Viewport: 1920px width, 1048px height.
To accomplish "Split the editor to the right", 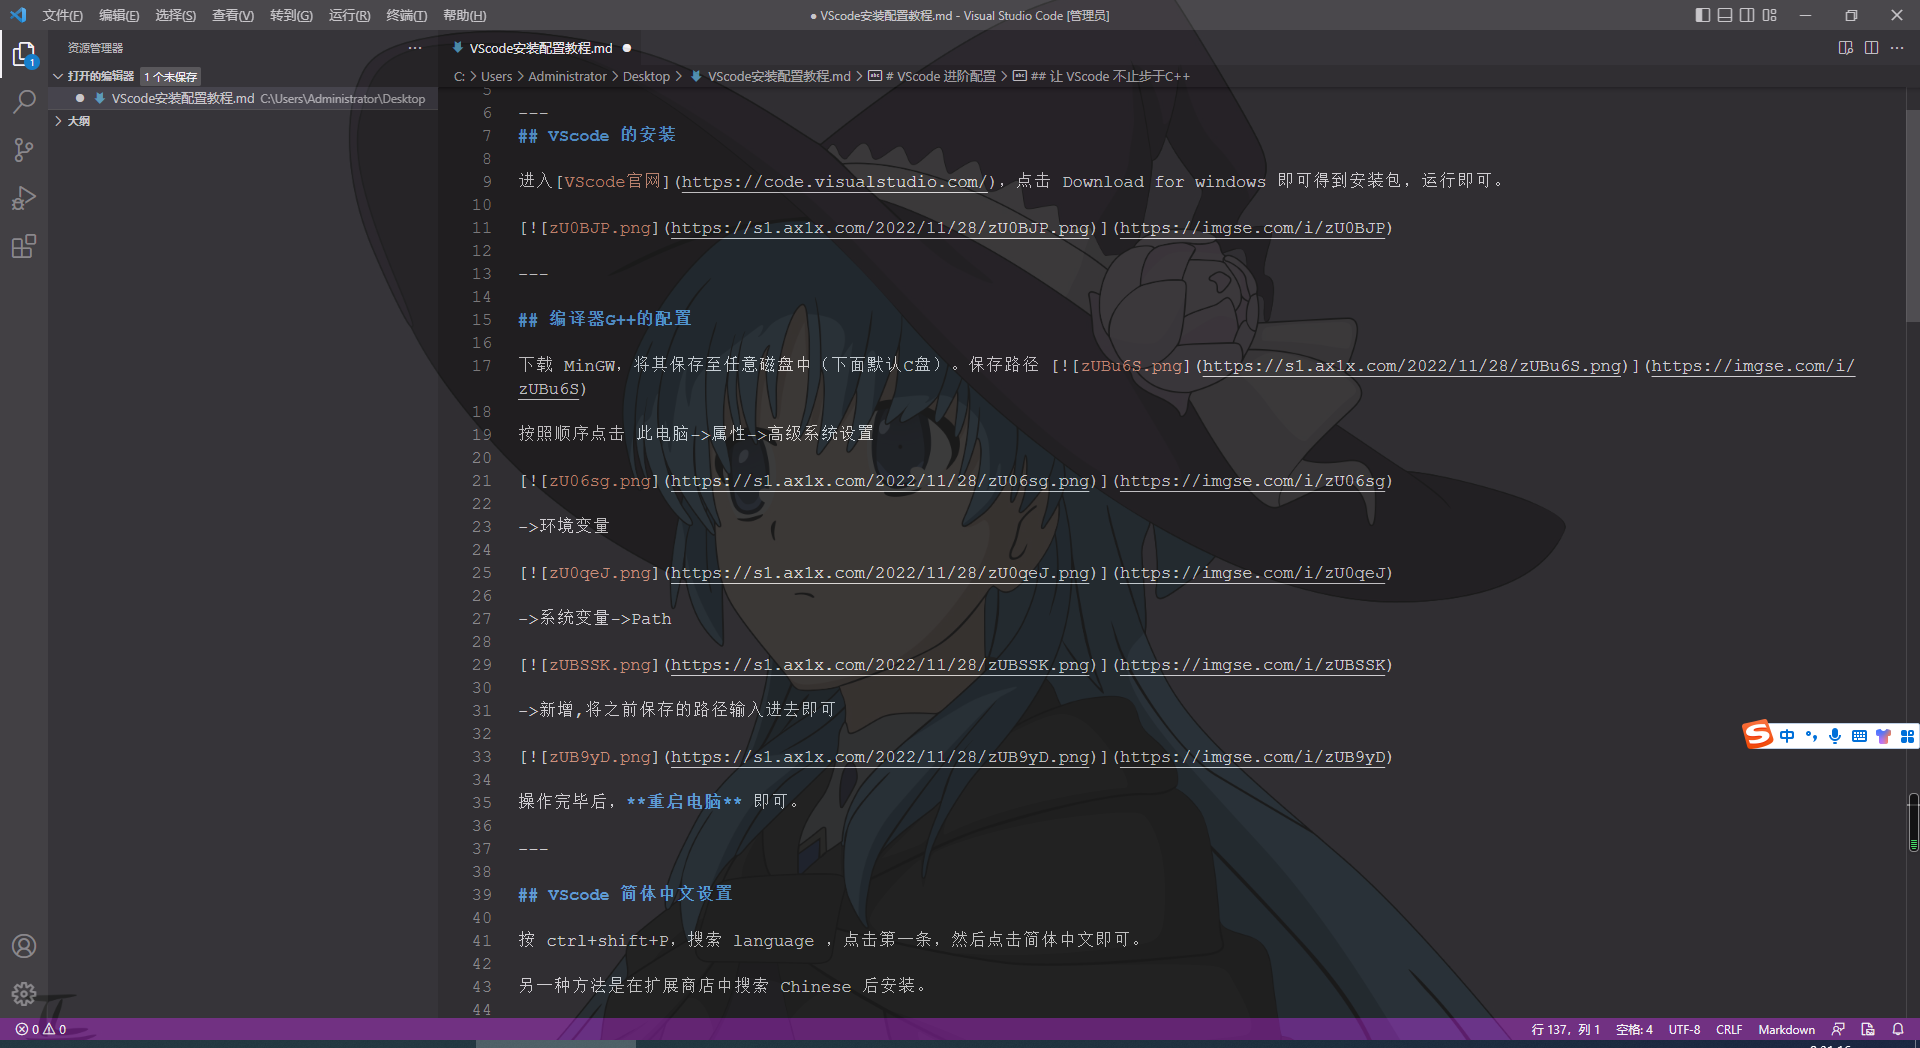I will coord(1871,48).
